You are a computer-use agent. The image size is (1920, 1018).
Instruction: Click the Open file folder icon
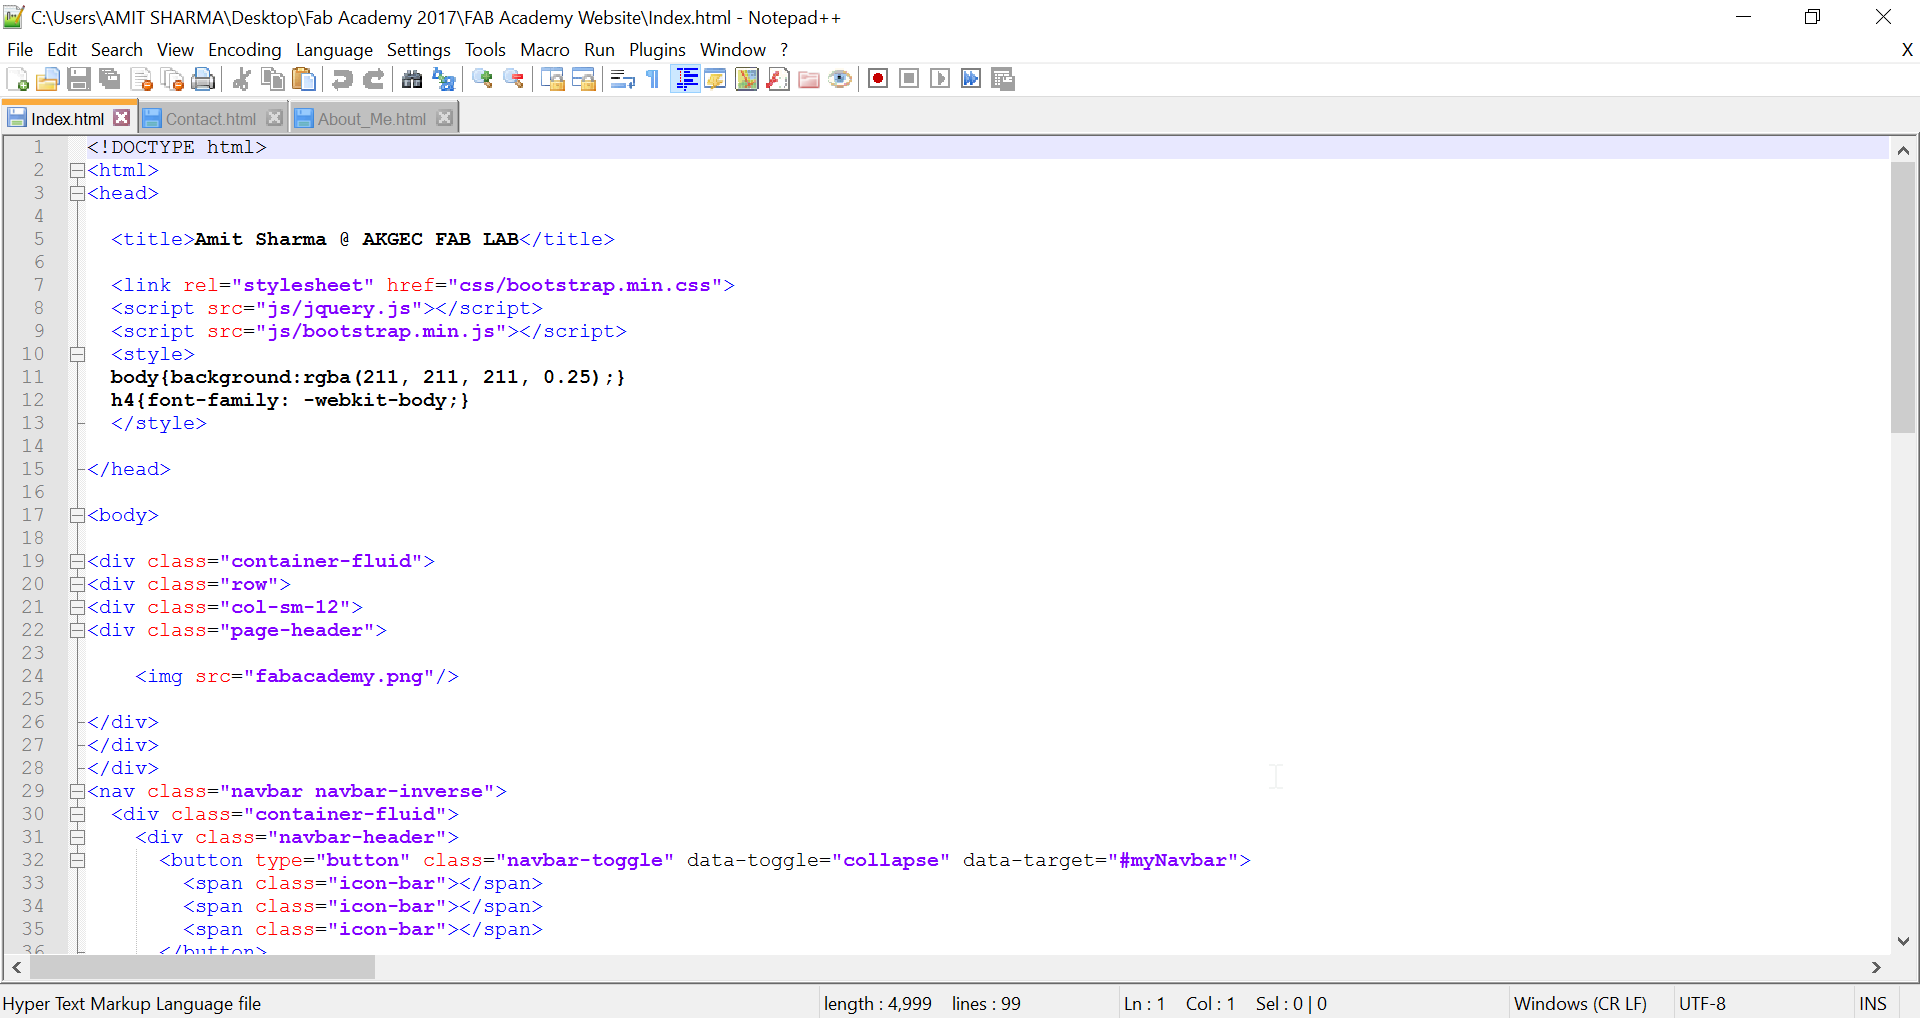[48, 79]
